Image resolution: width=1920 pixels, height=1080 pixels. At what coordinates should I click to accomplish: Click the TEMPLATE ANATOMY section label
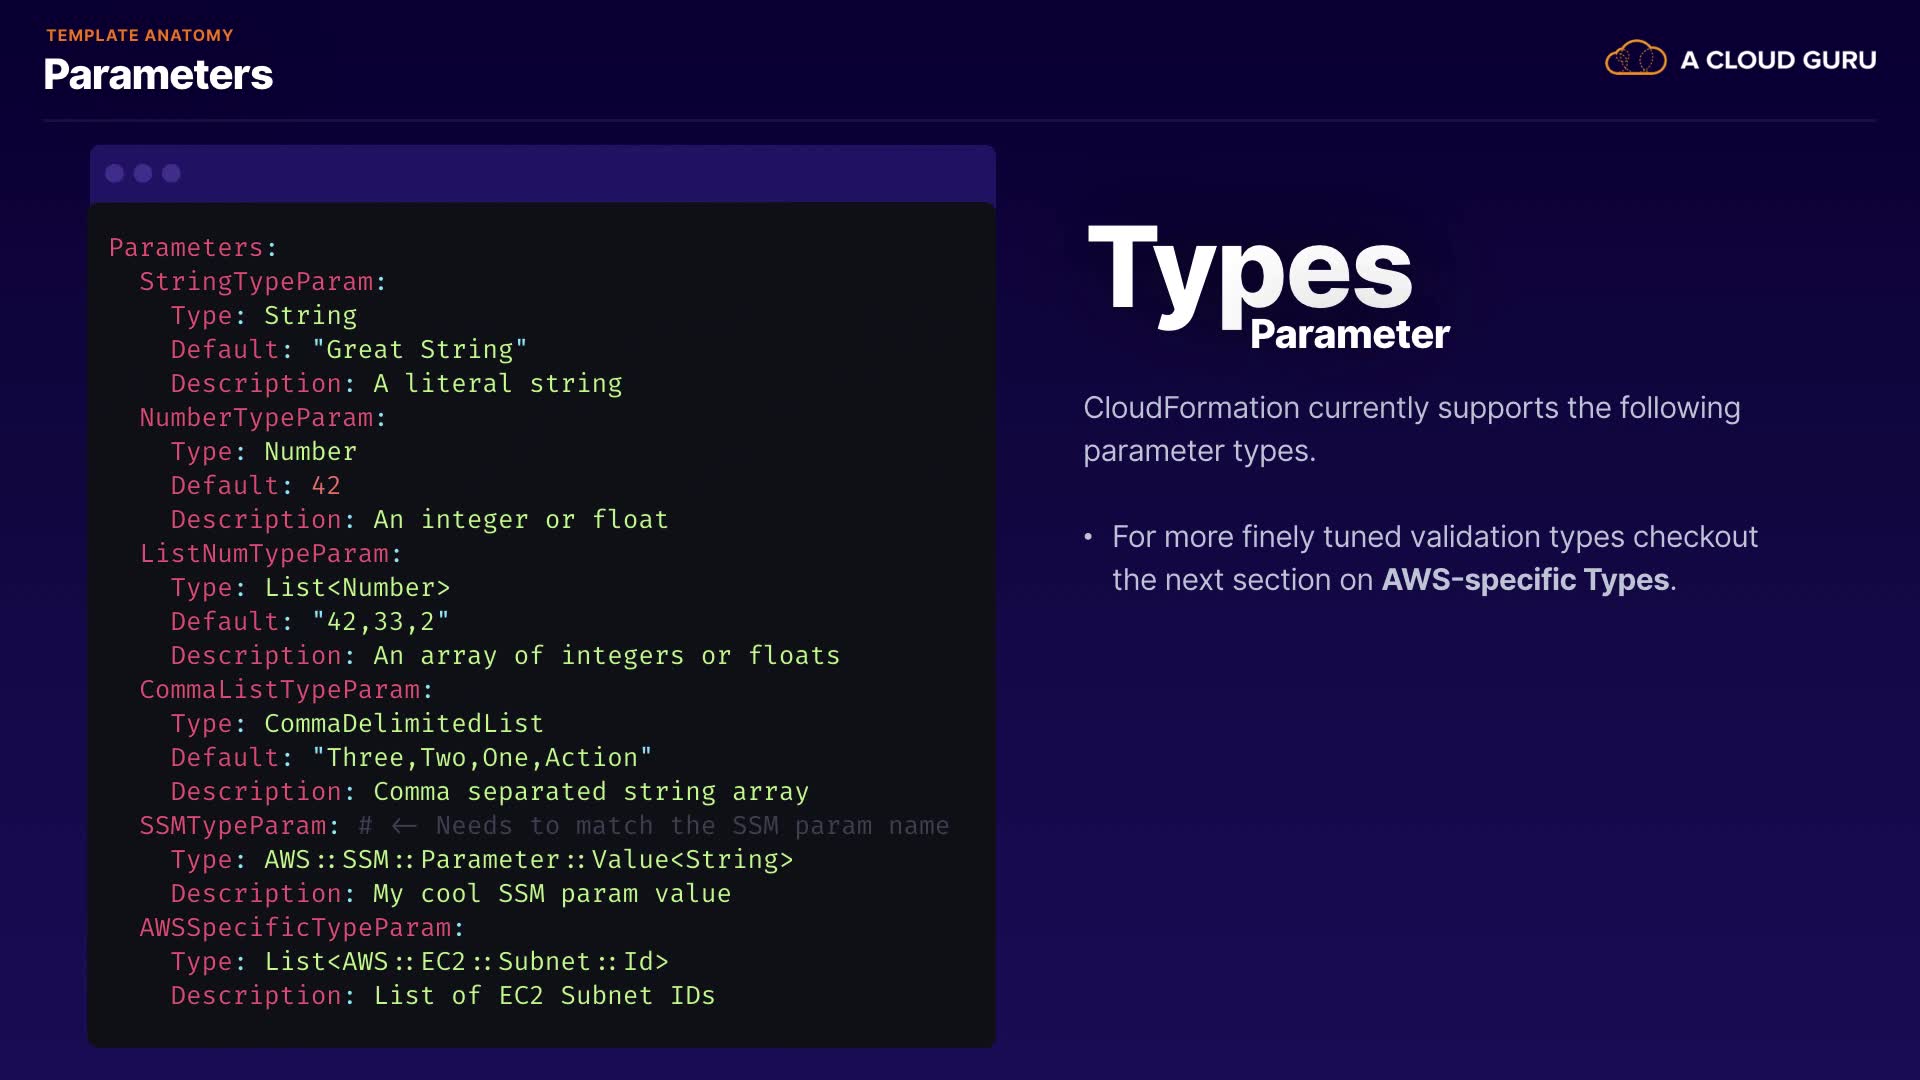140,35
